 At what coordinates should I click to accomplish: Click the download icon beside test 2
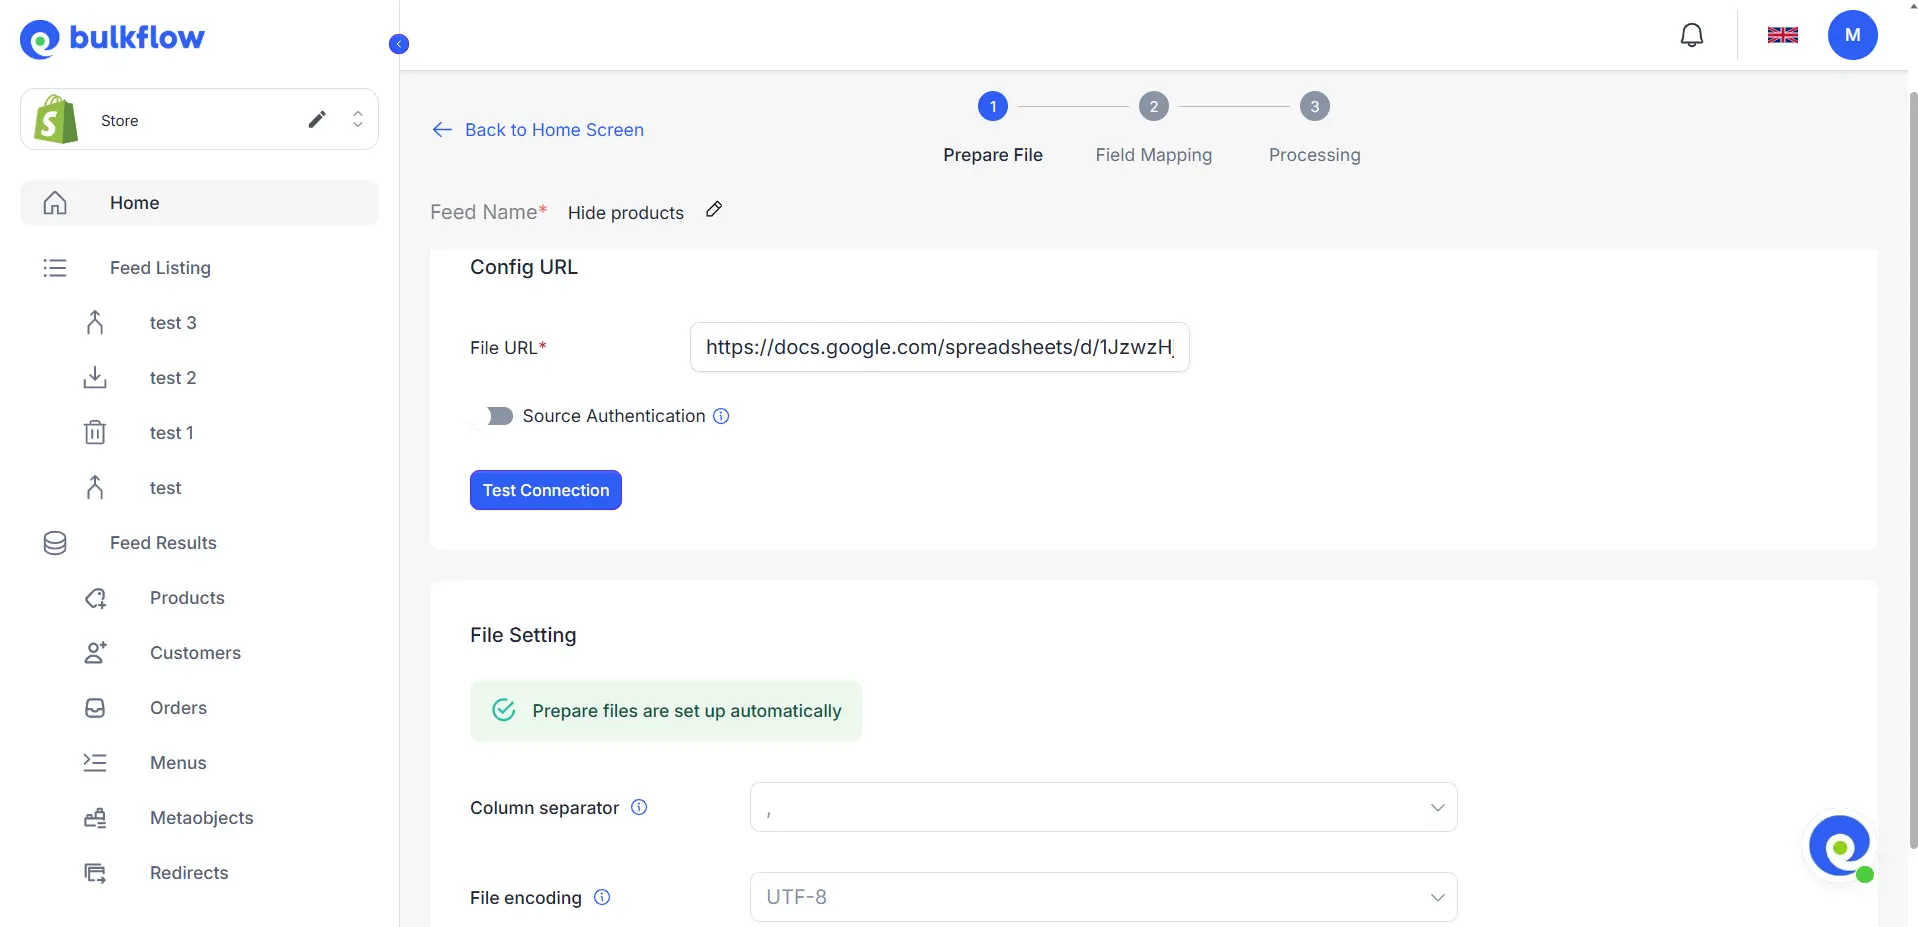pyautogui.click(x=94, y=377)
